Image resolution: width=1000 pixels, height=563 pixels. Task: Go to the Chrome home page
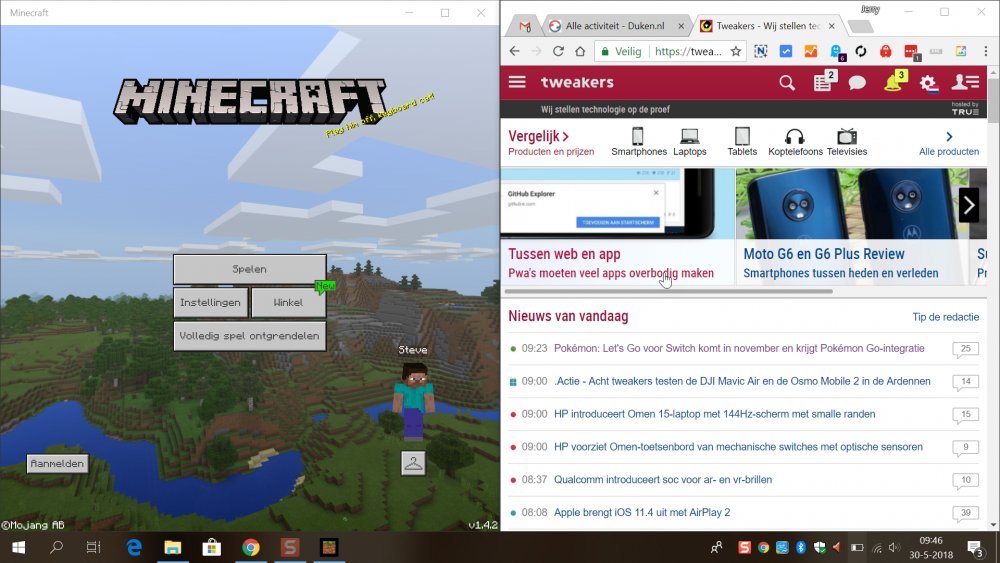[x=580, y=52]
